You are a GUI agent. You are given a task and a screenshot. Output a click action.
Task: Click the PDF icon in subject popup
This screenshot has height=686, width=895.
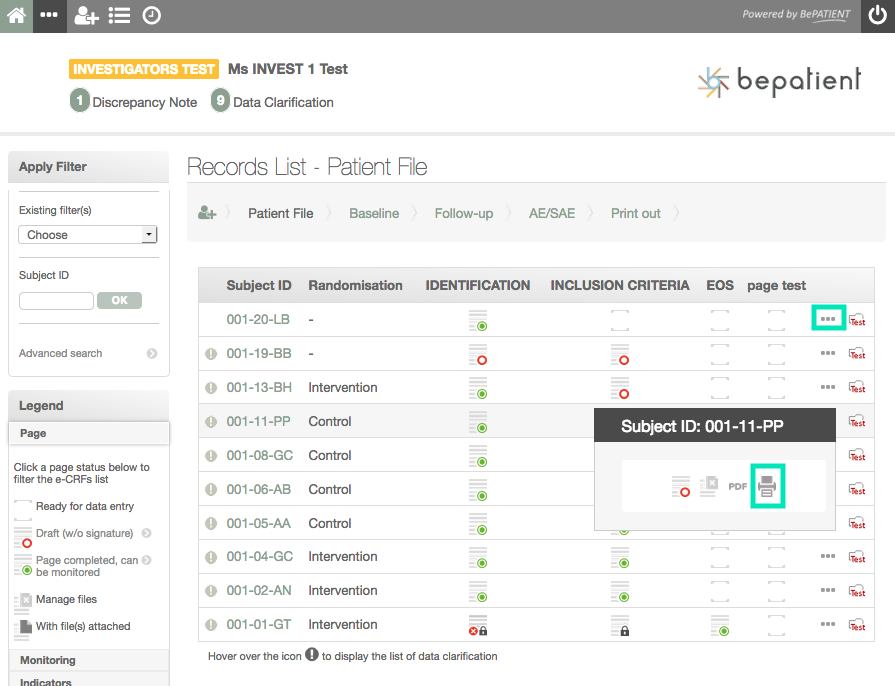tap(738, 486)
